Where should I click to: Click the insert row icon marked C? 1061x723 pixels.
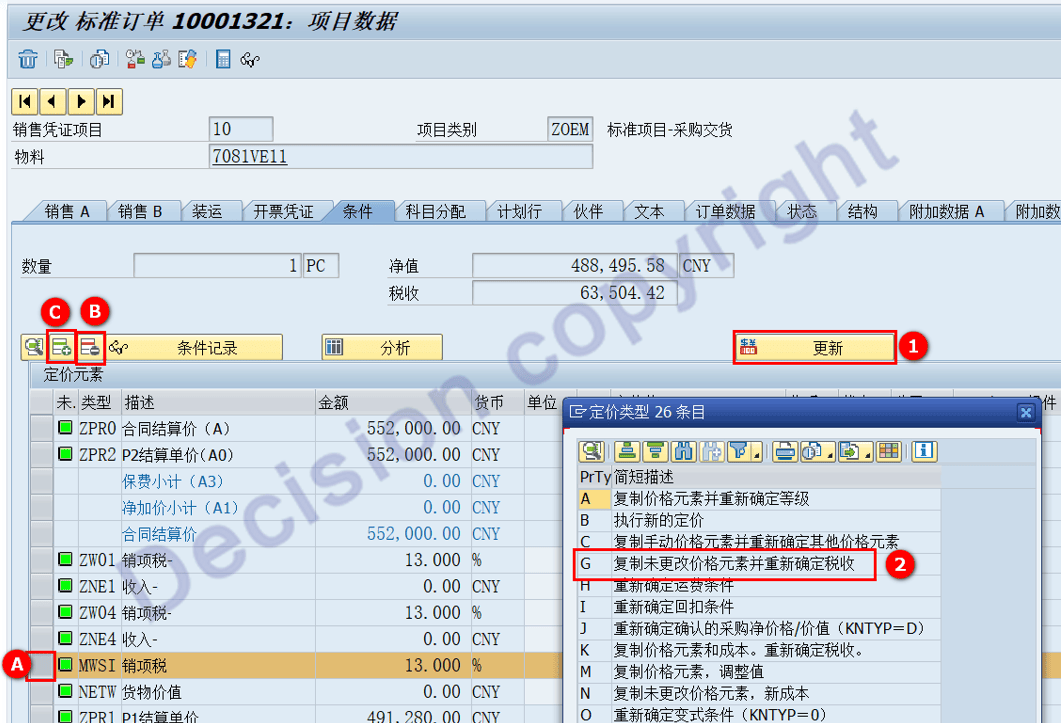(62, 348)
